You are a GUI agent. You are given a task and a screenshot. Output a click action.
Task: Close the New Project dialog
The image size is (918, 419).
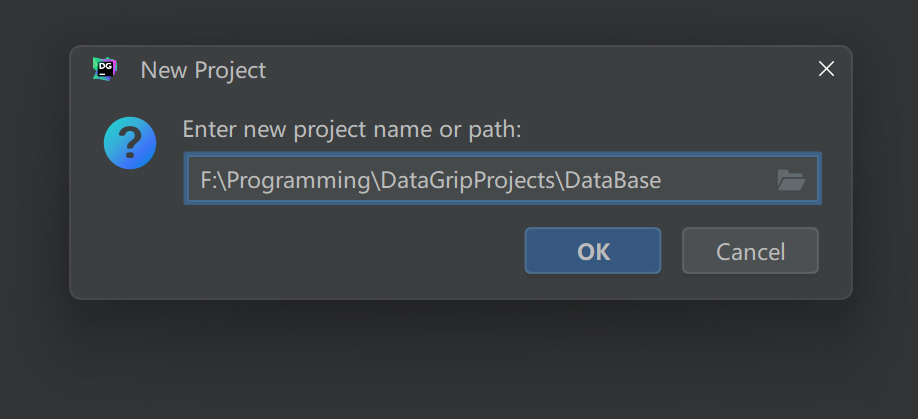coord(826,69)
